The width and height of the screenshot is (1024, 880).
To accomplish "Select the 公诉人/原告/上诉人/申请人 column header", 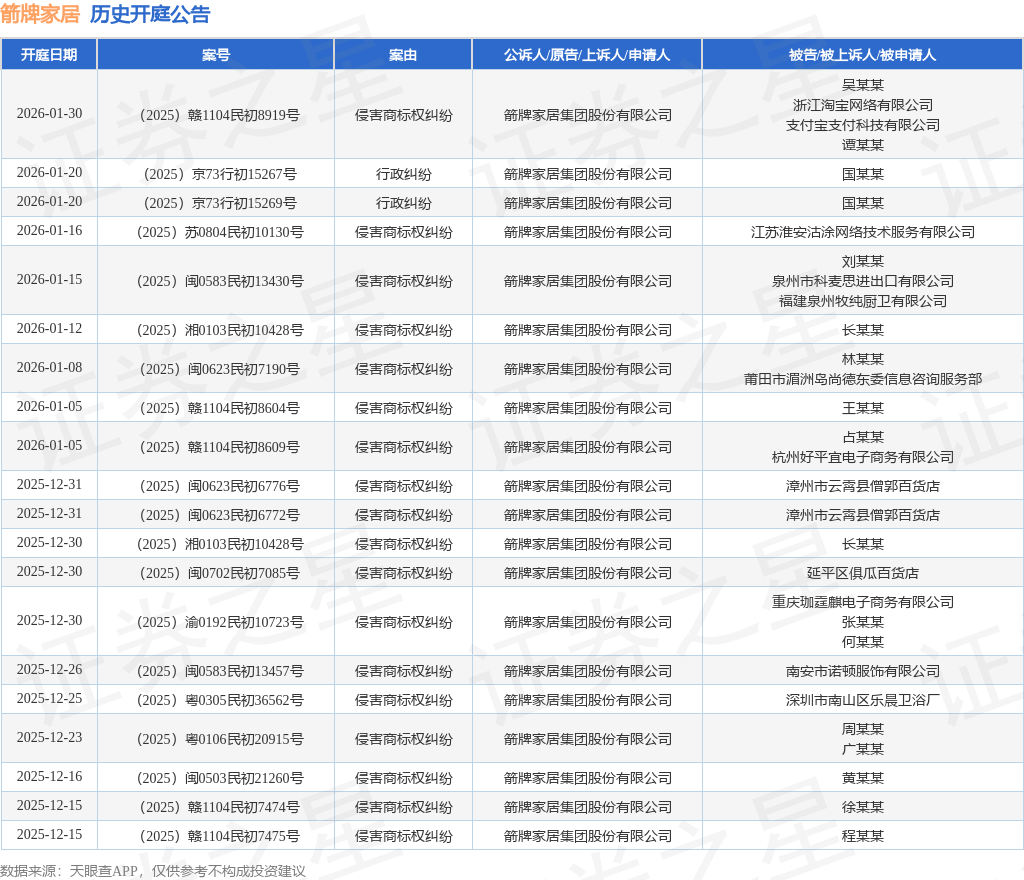I will (x=587, y=55).
